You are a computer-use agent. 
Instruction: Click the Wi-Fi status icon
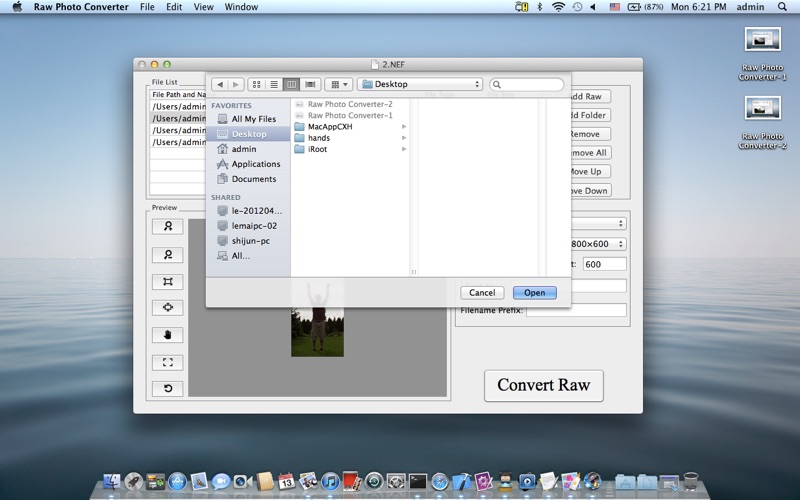(x=559, y=7)
